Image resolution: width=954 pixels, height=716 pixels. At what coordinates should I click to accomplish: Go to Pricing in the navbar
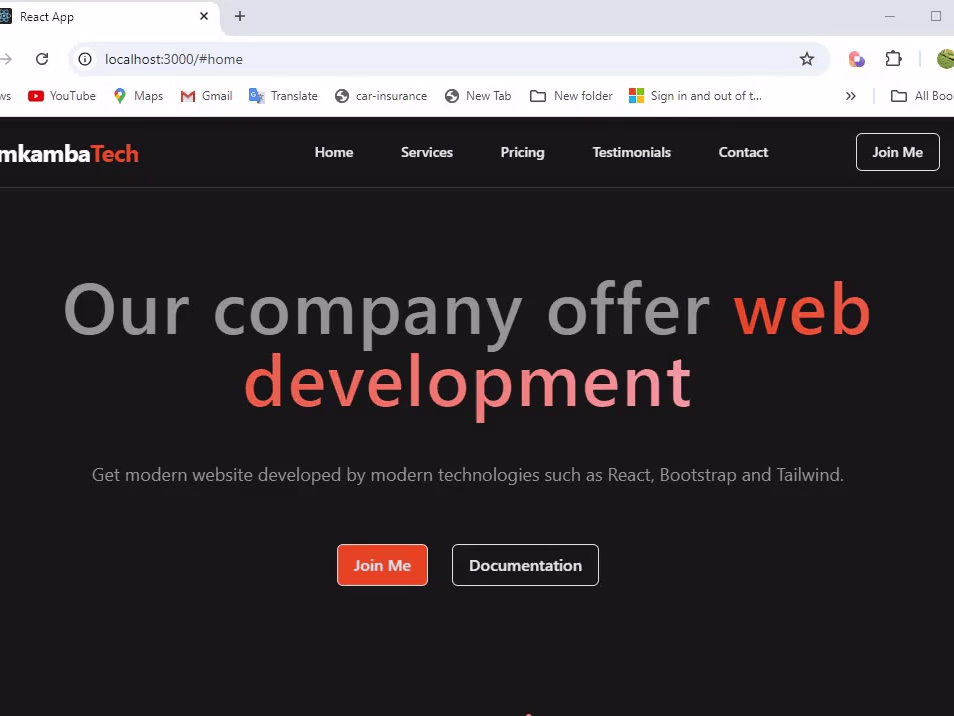522,153
